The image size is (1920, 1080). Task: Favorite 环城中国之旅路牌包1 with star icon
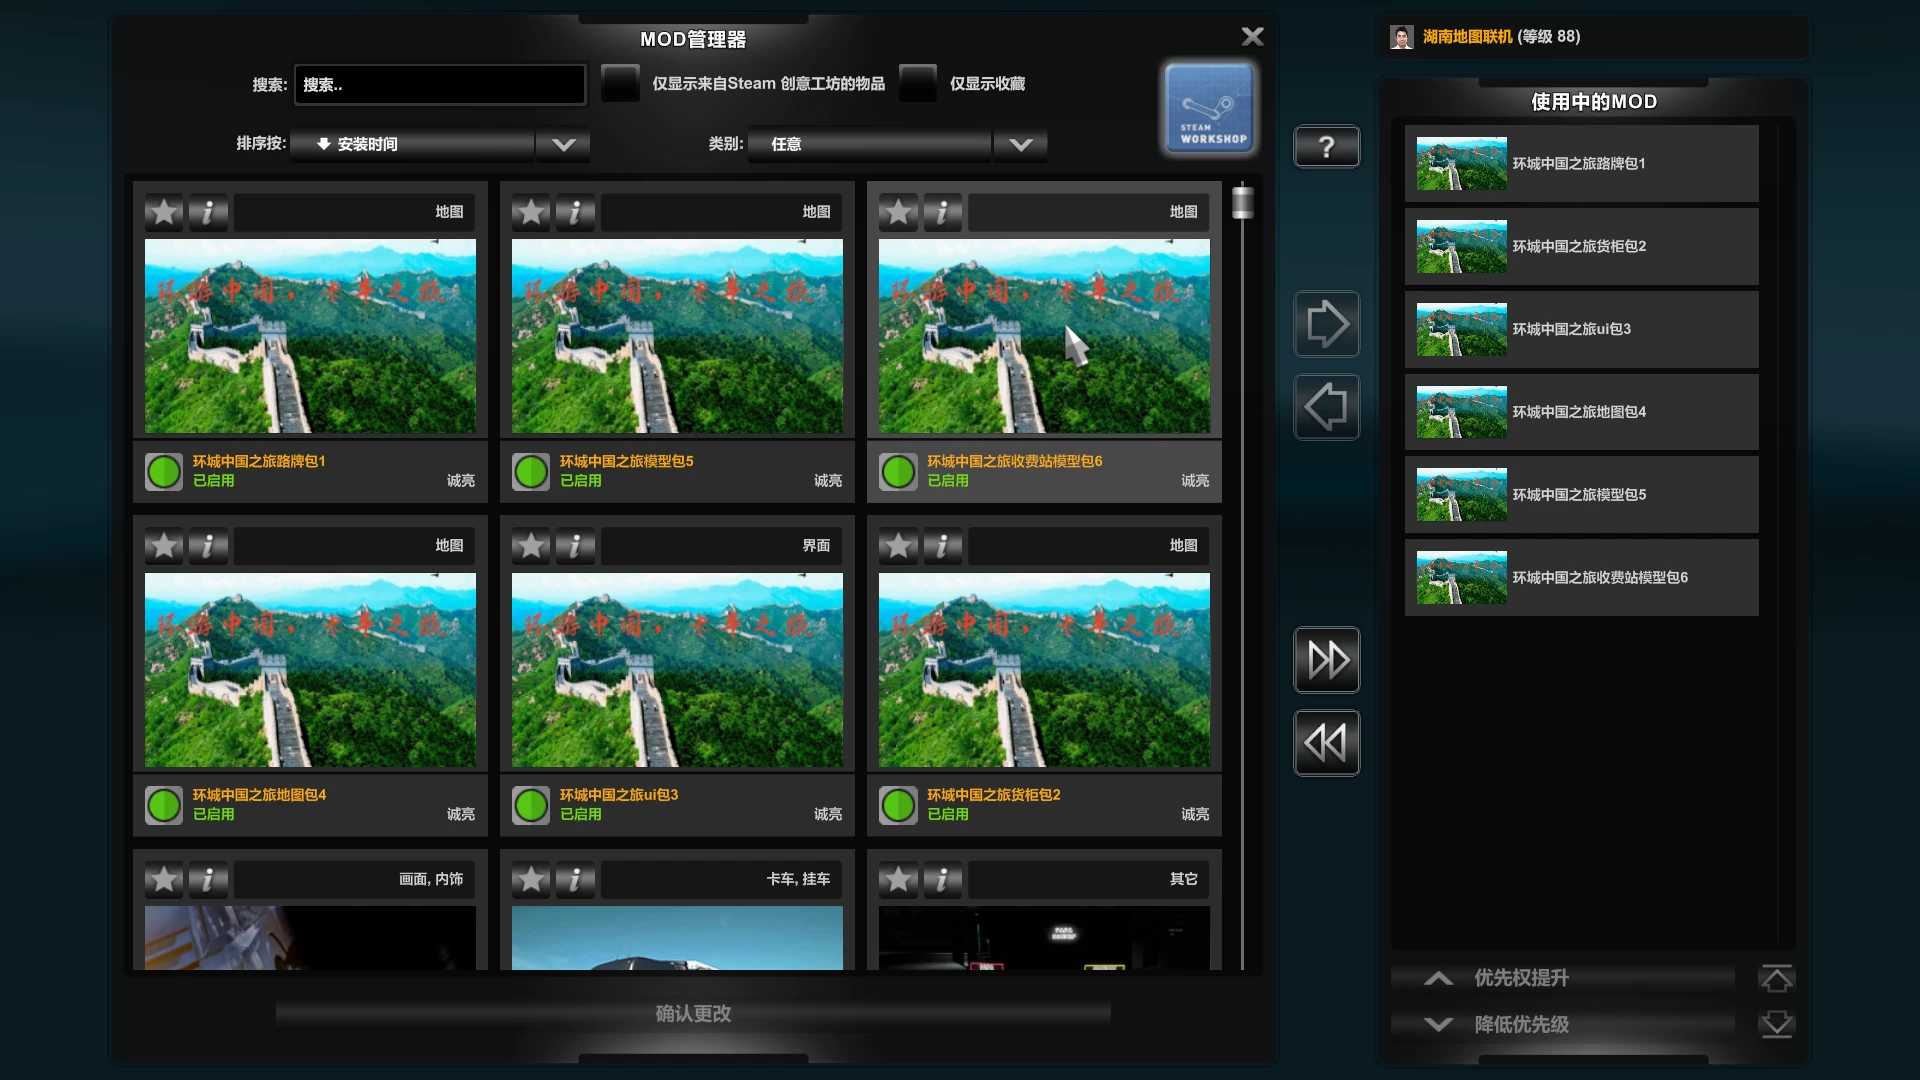tap(164, 212)
